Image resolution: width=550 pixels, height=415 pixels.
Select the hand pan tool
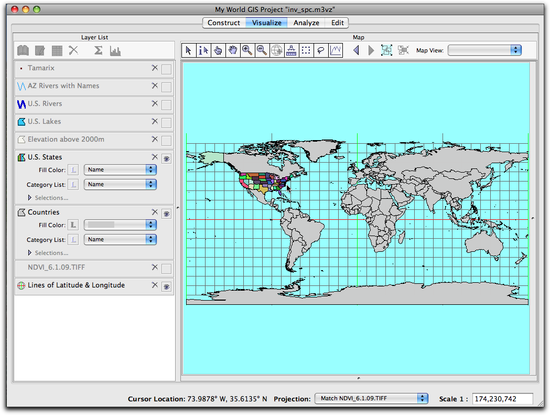[x=233, y=51]
